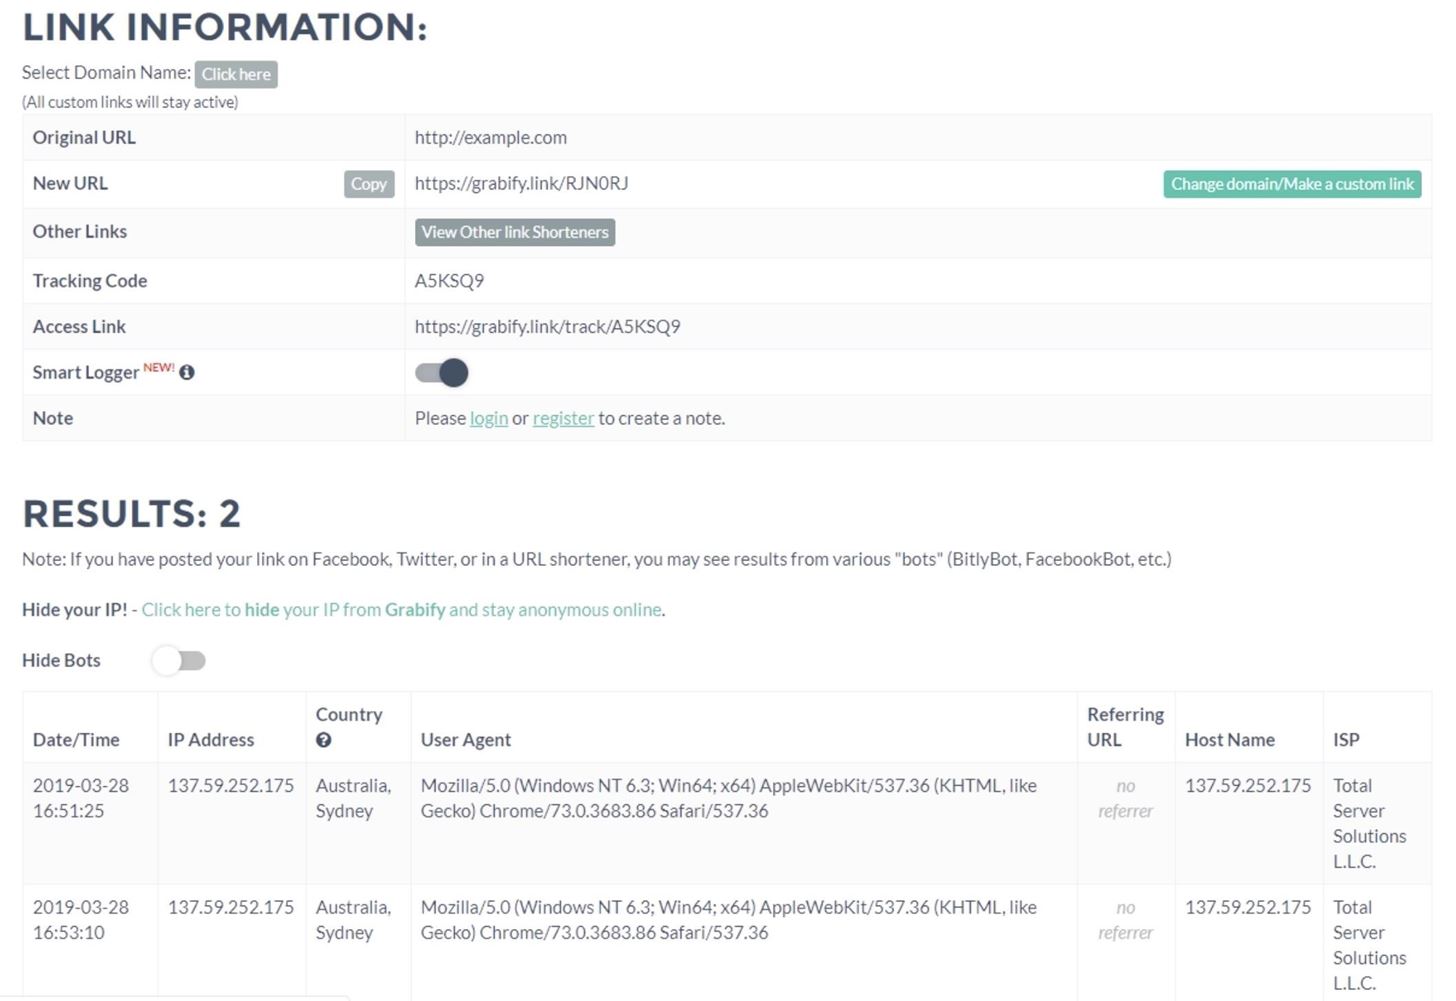1456x1001 pixels.
Task: Turn on the Hide Bots toggle
Action: (x=179, y=660)
